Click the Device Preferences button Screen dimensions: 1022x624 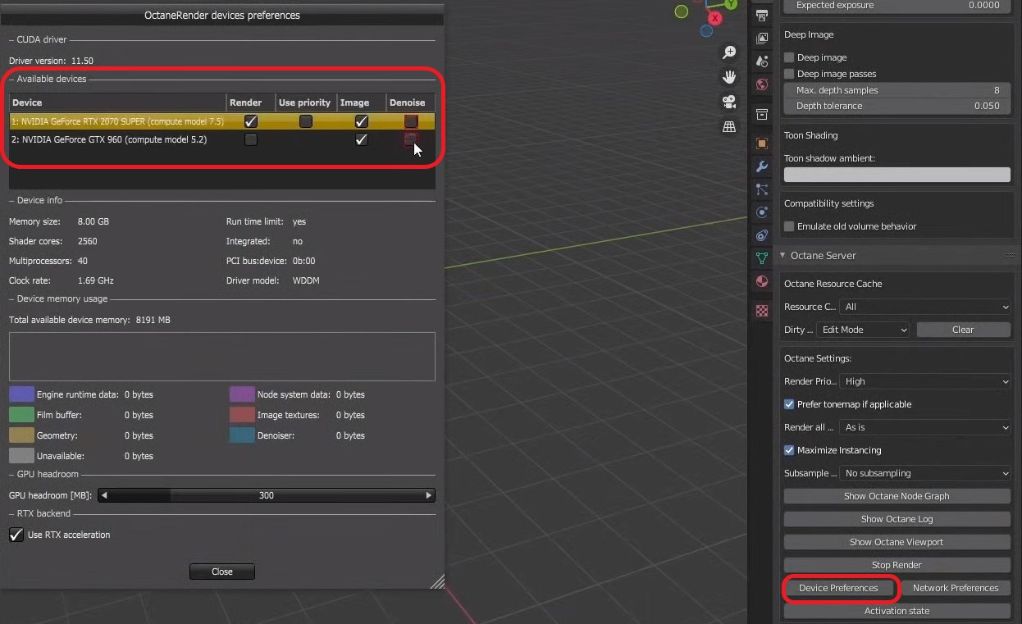pyautogui.click(x=838, y=588)
